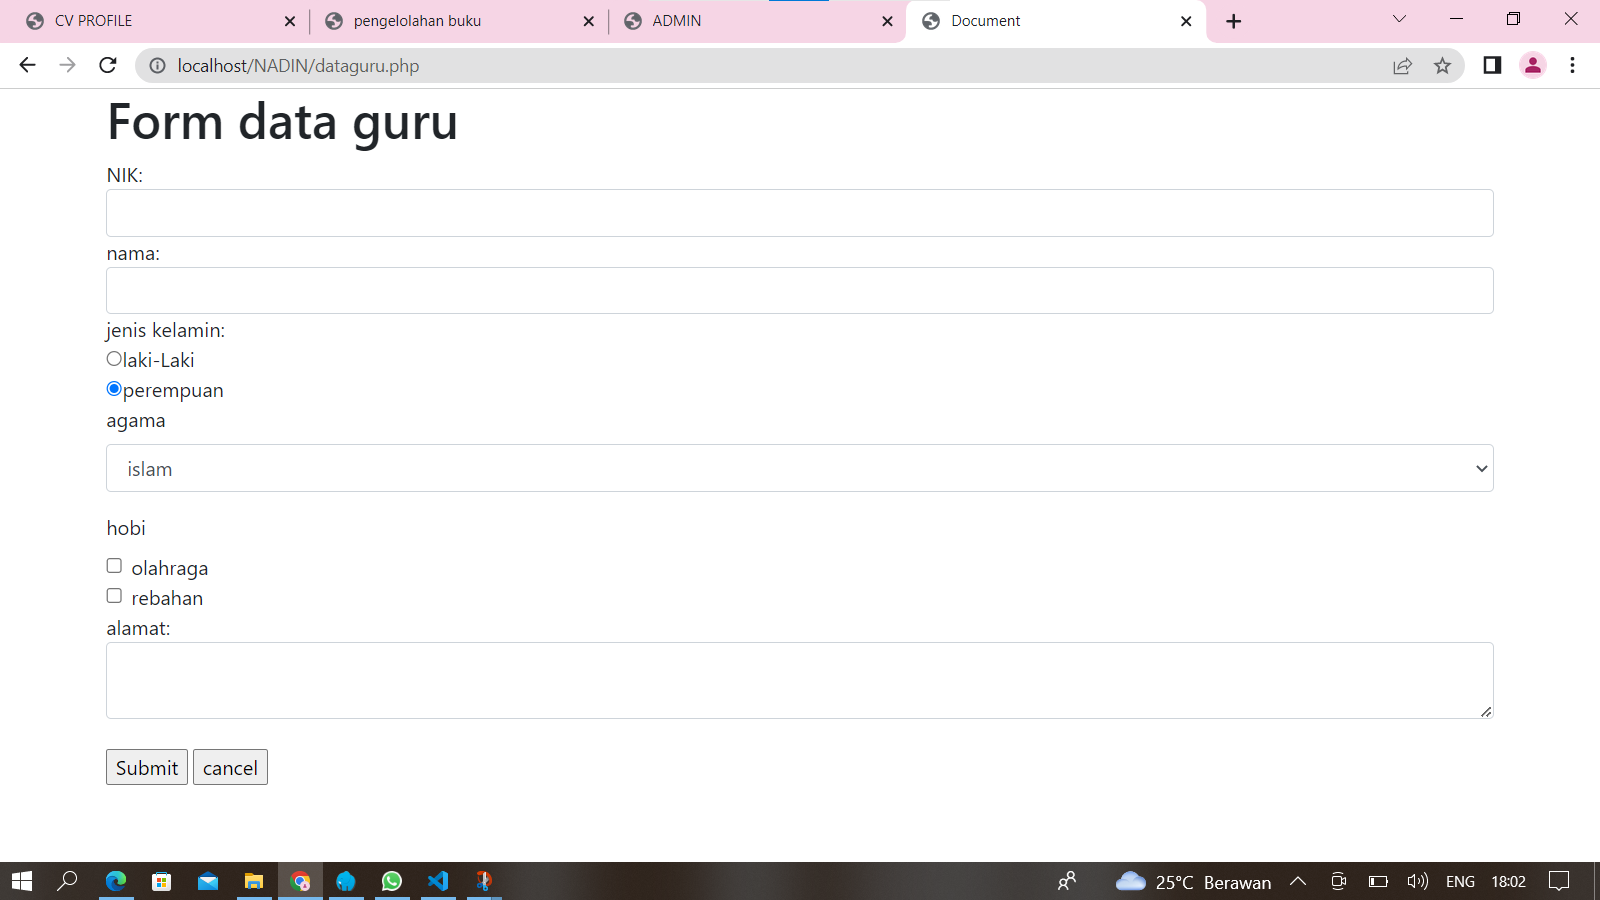Image resolution: width=1600 pixels, height=900 pixels.
Task: Switch to pengelolahan buku tab
Action: pos(450,21)
